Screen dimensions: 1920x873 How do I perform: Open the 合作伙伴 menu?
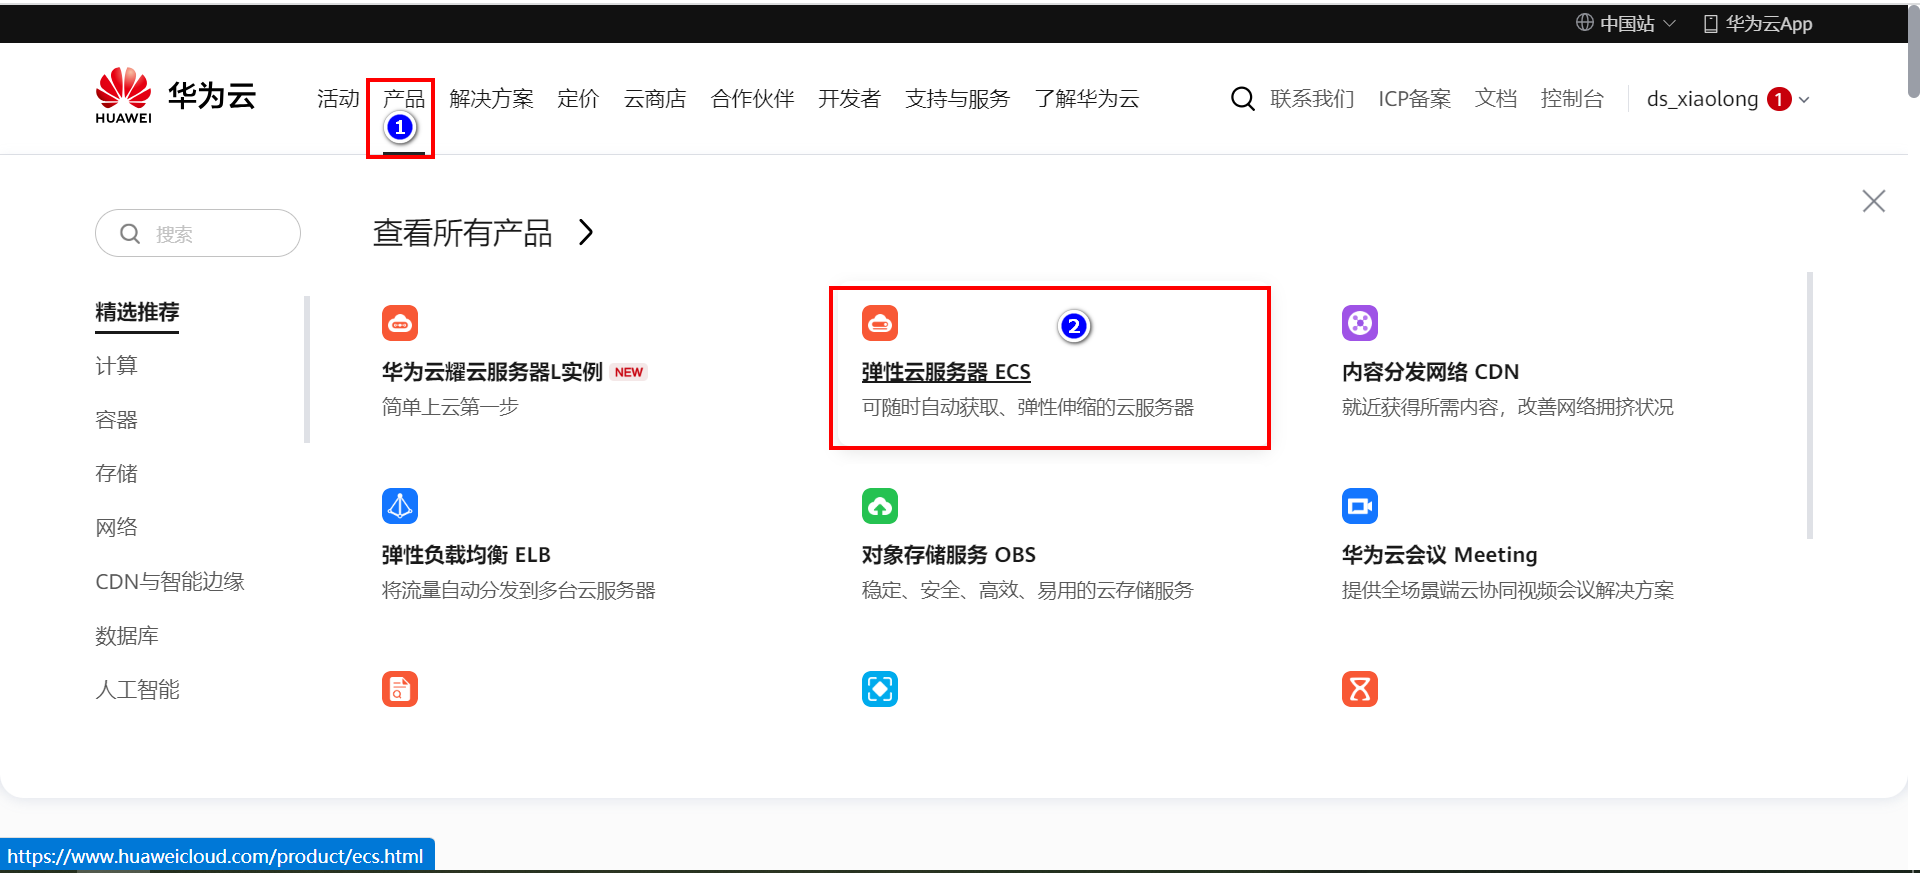(x=752, y=99)
